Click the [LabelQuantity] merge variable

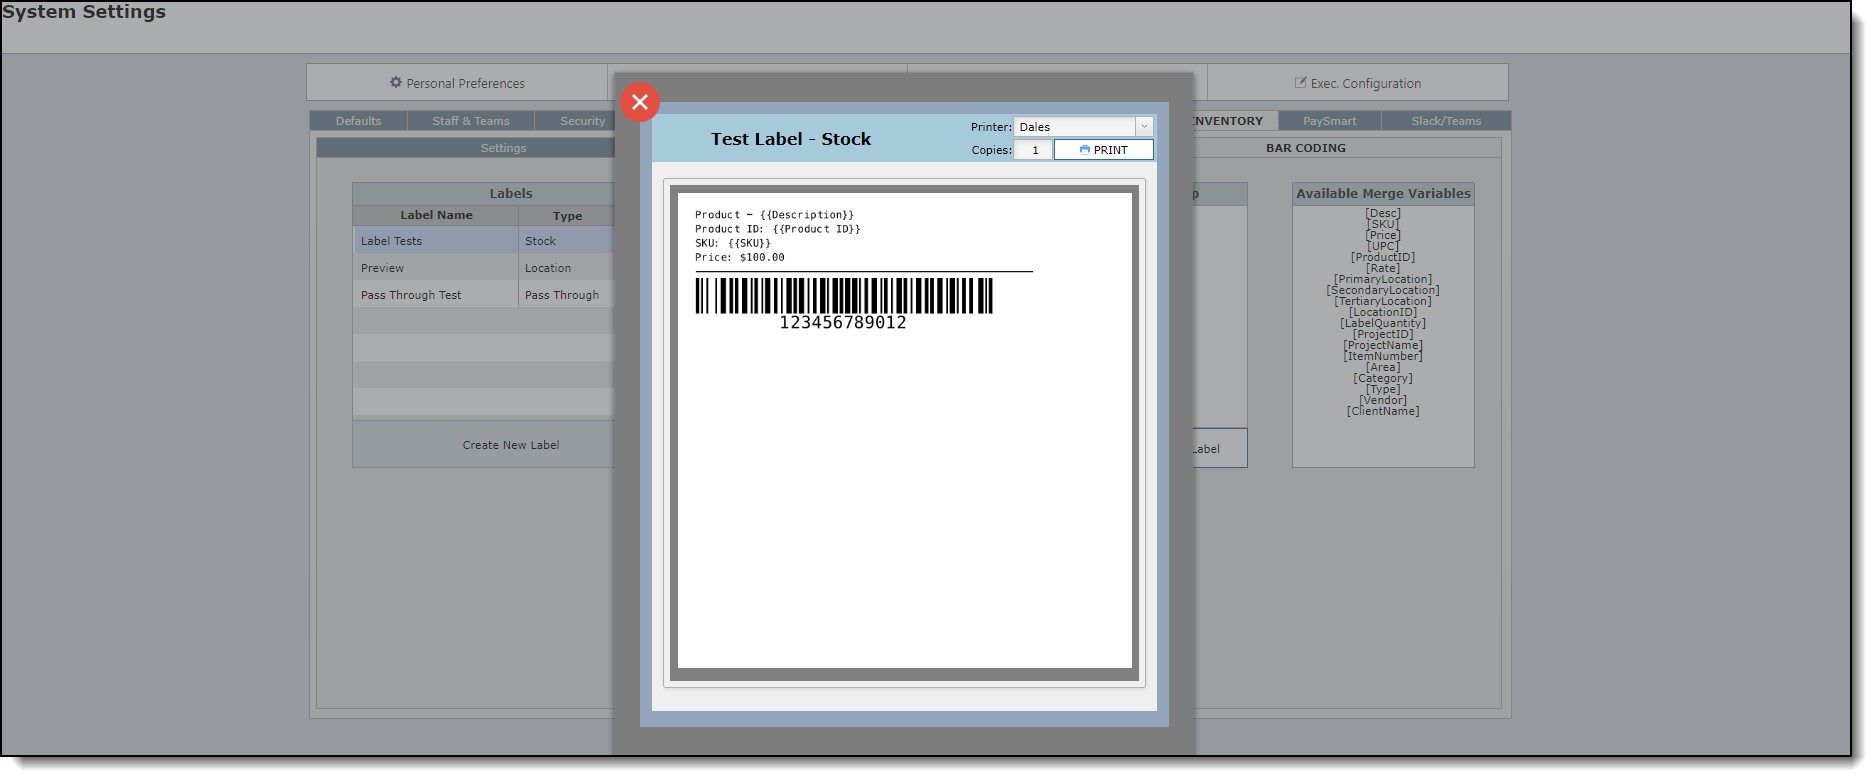pyautogui.click(x=1383, y=323)
